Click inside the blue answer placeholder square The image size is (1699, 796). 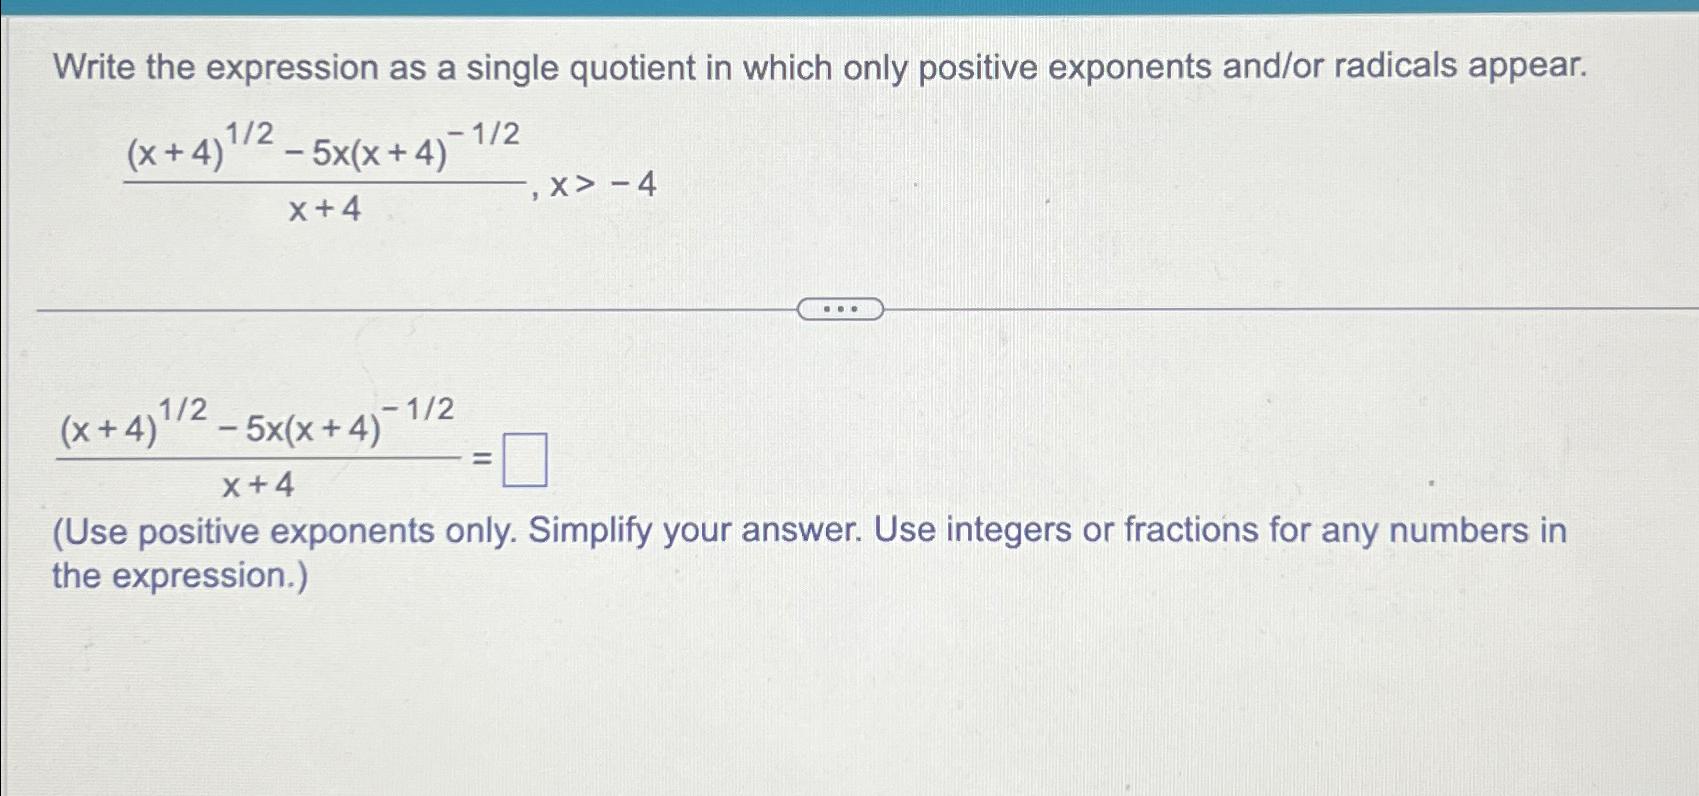point(527,461)
